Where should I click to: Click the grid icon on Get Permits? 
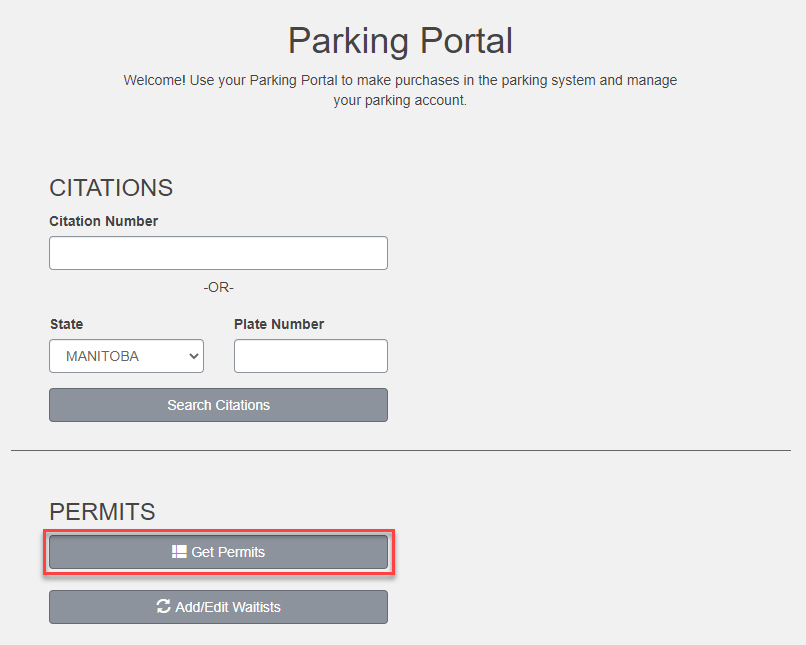tap(179, 552)
